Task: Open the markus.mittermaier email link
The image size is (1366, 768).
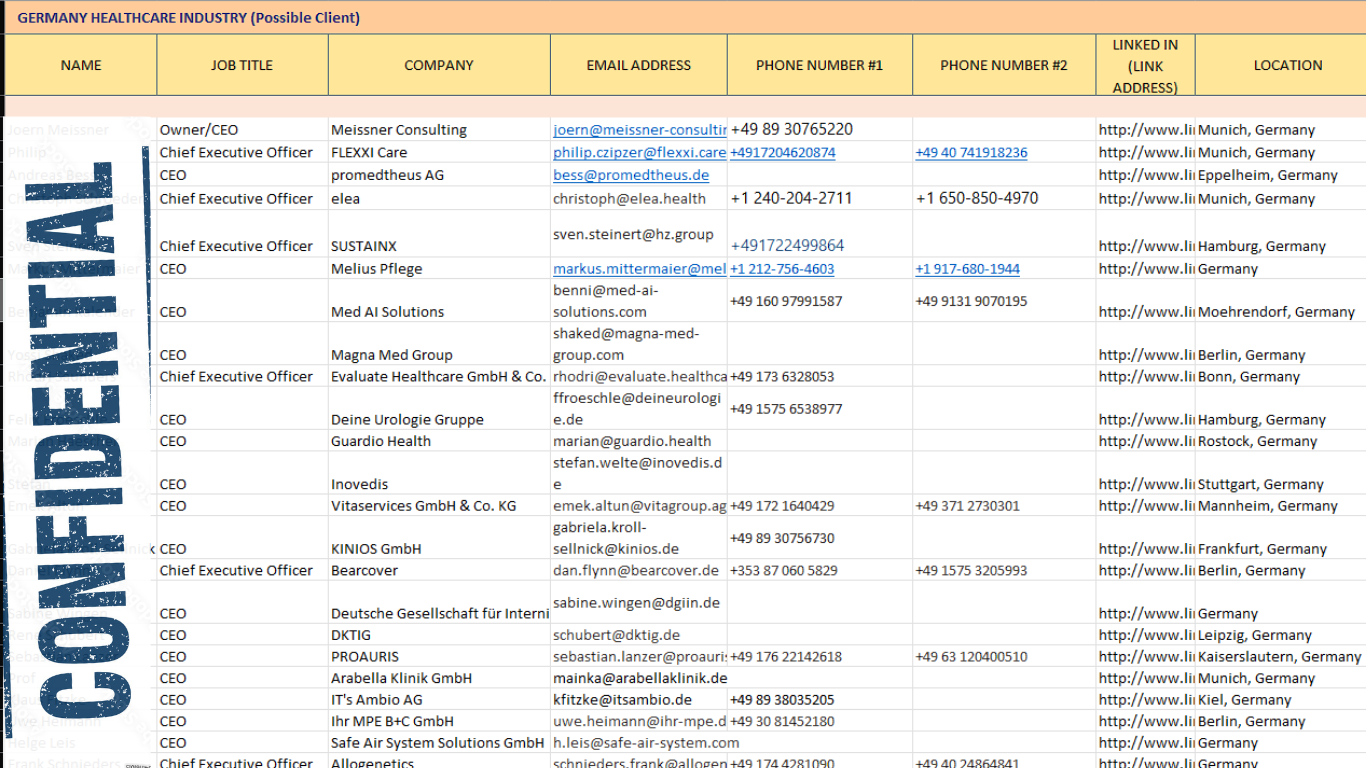Action: click(x=640, y=269)
